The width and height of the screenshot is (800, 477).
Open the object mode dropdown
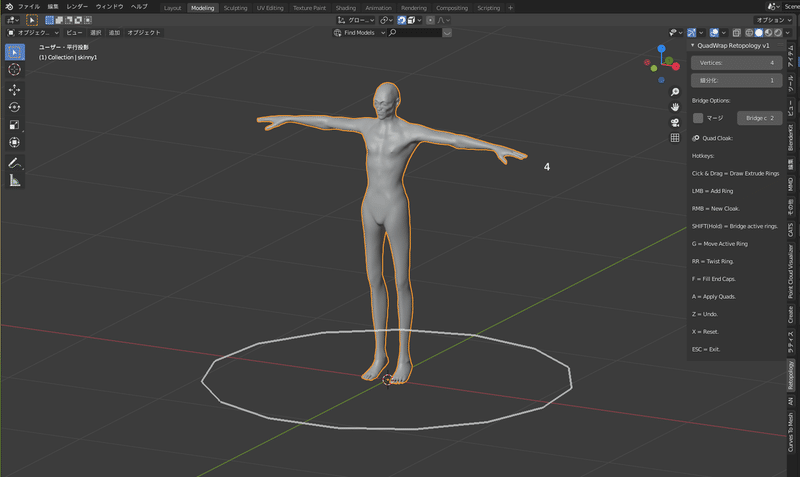coord(33,33)
